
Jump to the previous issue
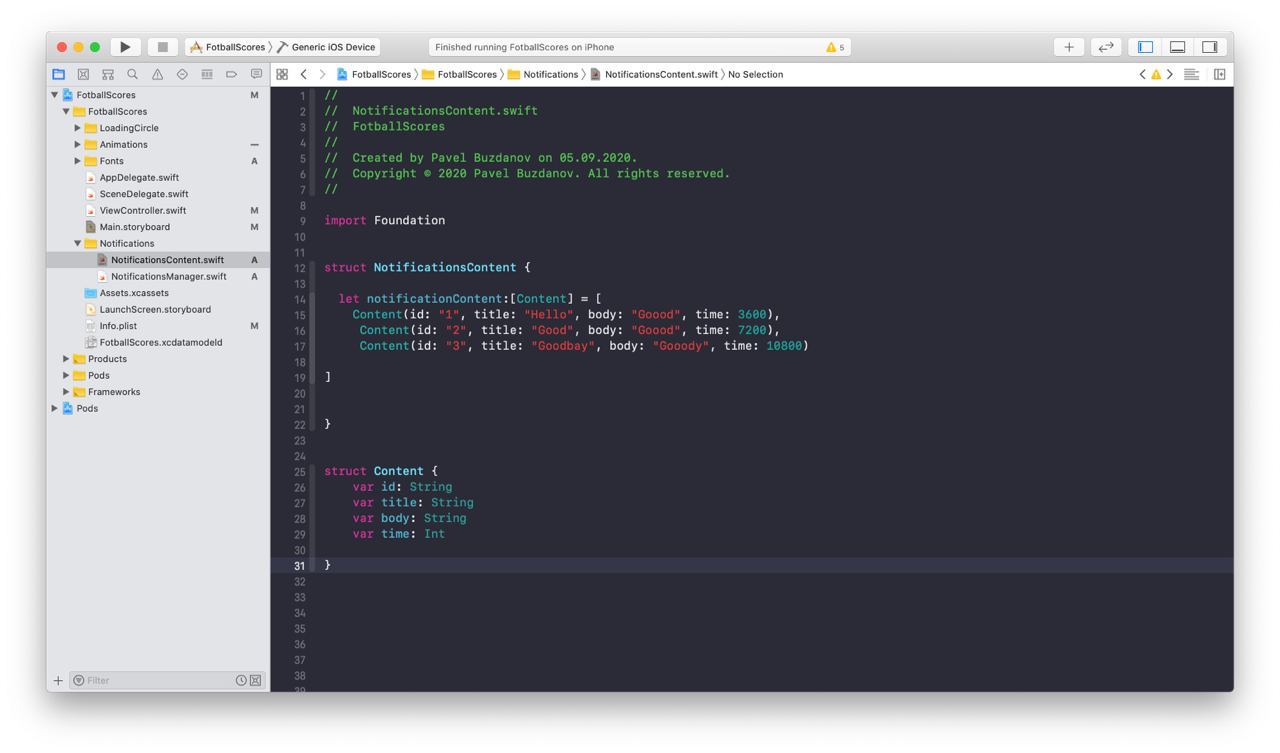tap(1143, 74)
